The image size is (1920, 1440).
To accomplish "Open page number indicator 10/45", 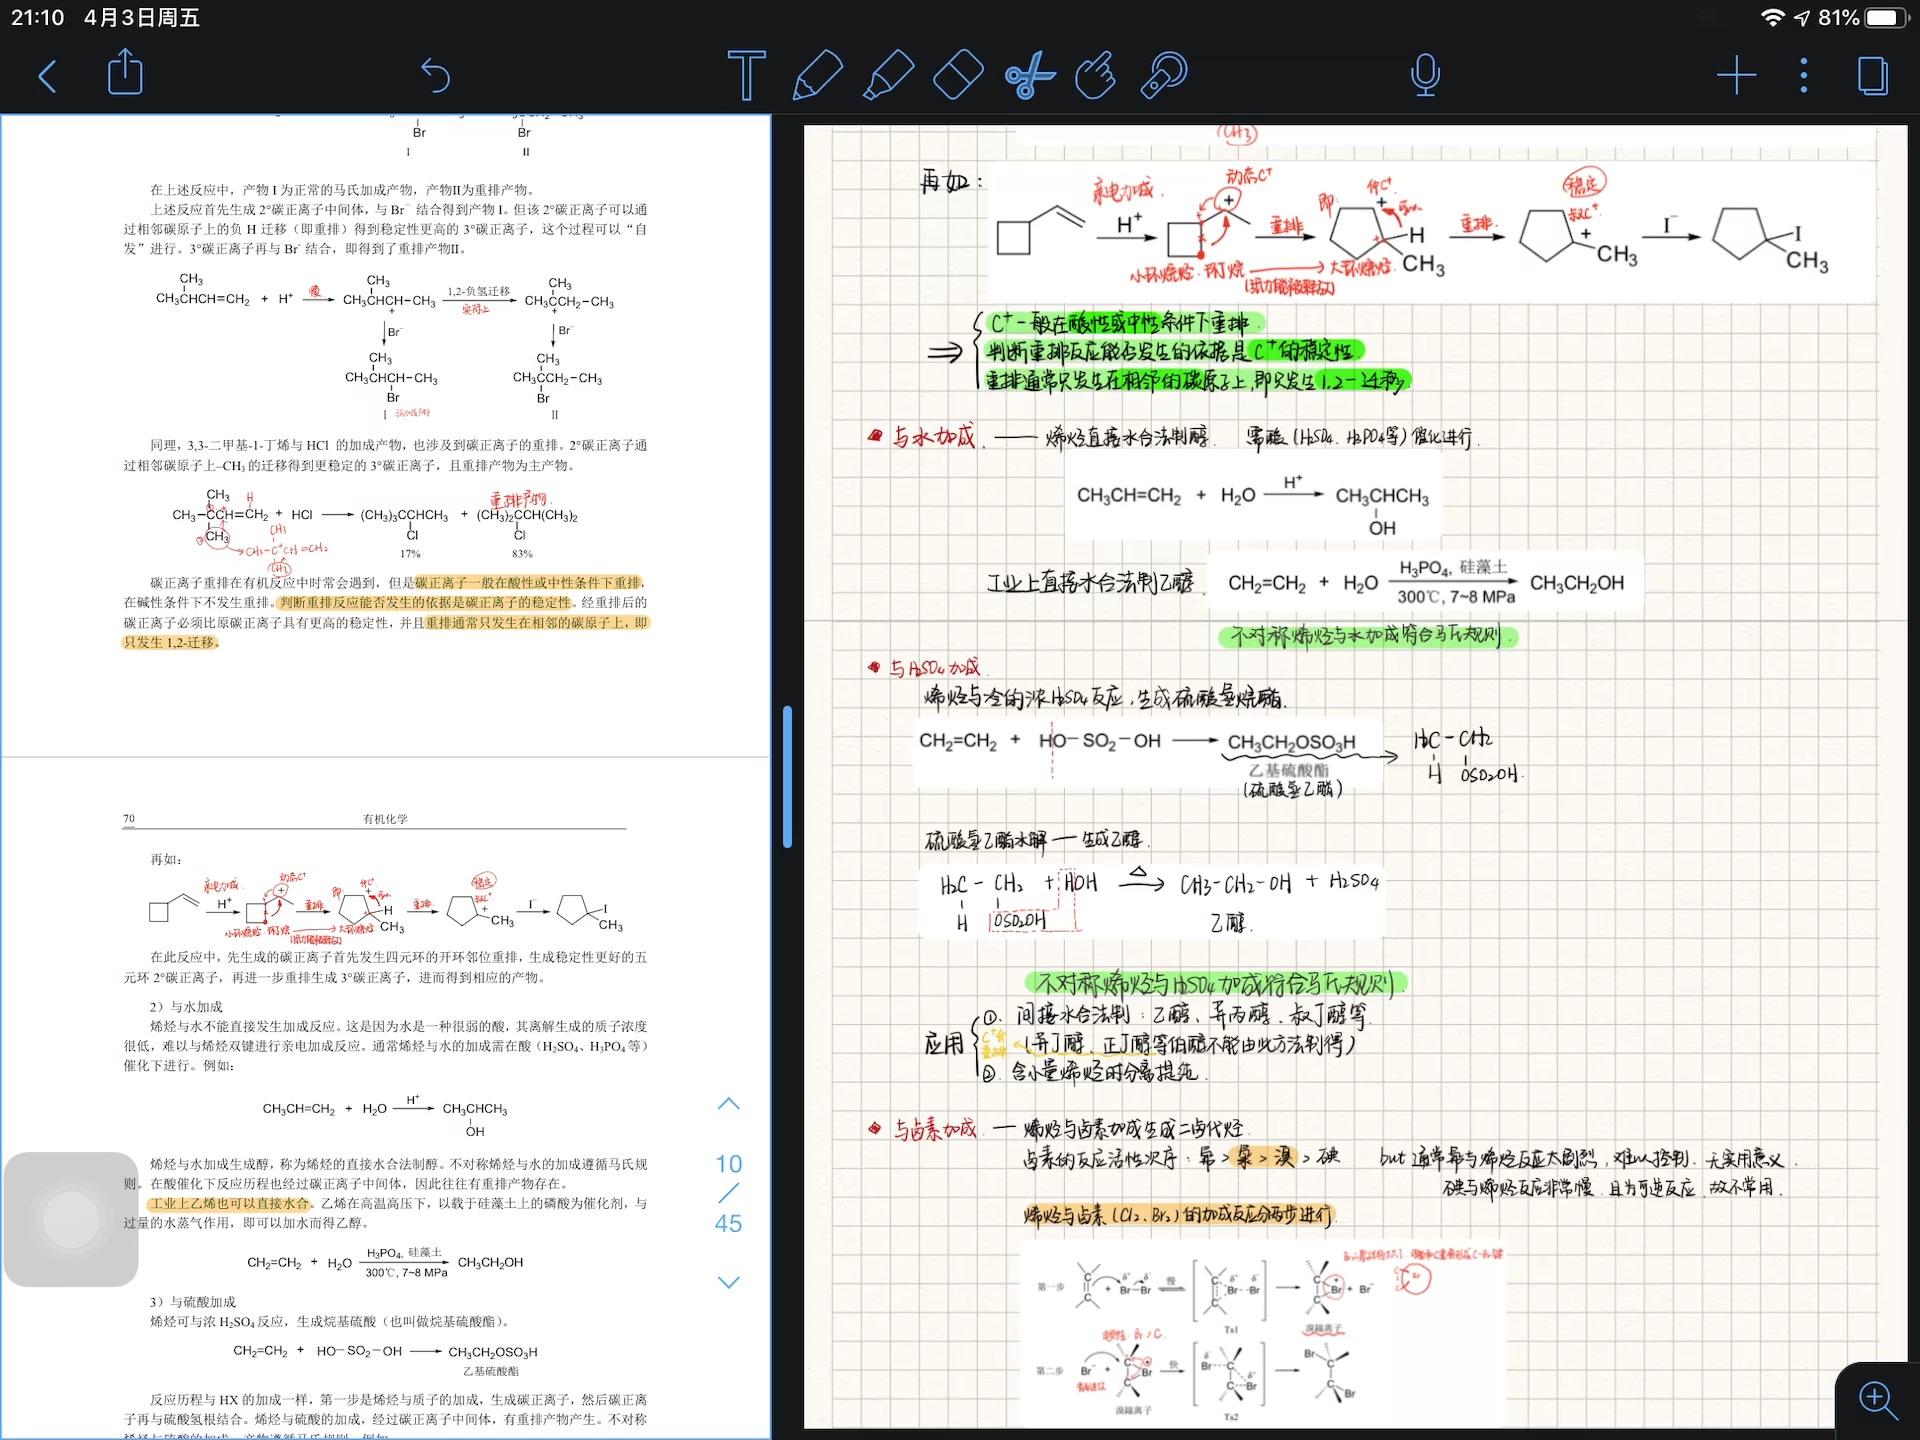I will (729, 1193).
